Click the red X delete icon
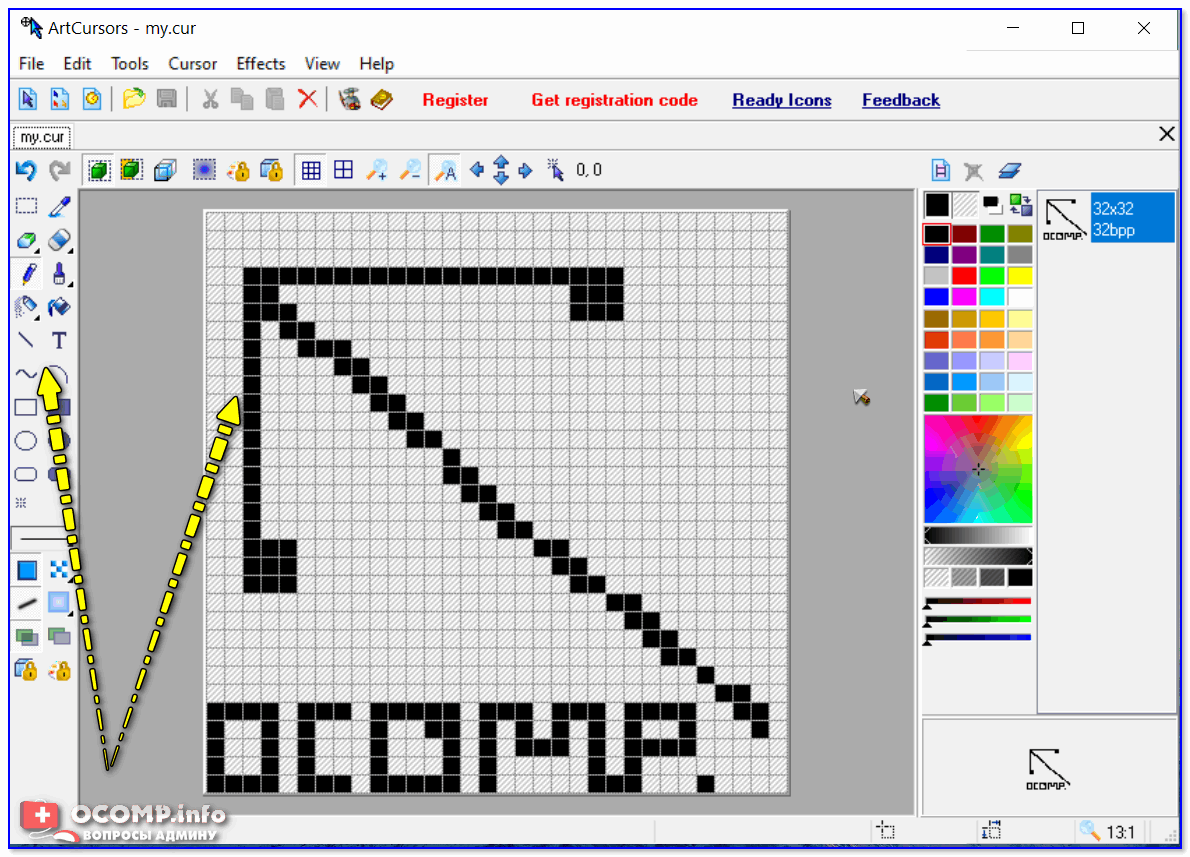 point(307,99)
